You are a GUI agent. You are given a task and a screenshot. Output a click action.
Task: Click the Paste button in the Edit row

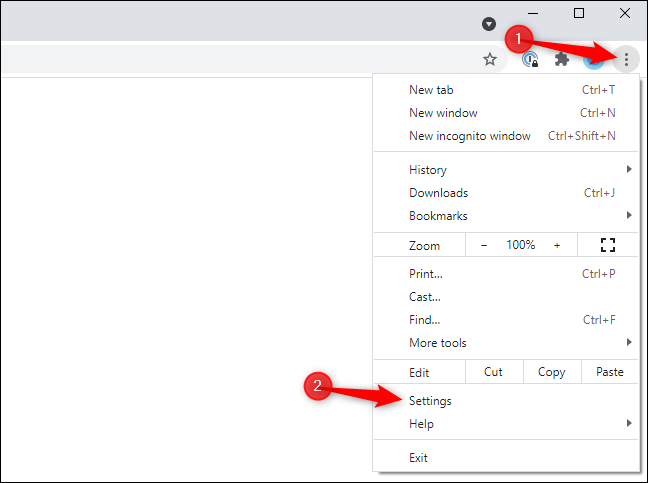pos(610,372)
